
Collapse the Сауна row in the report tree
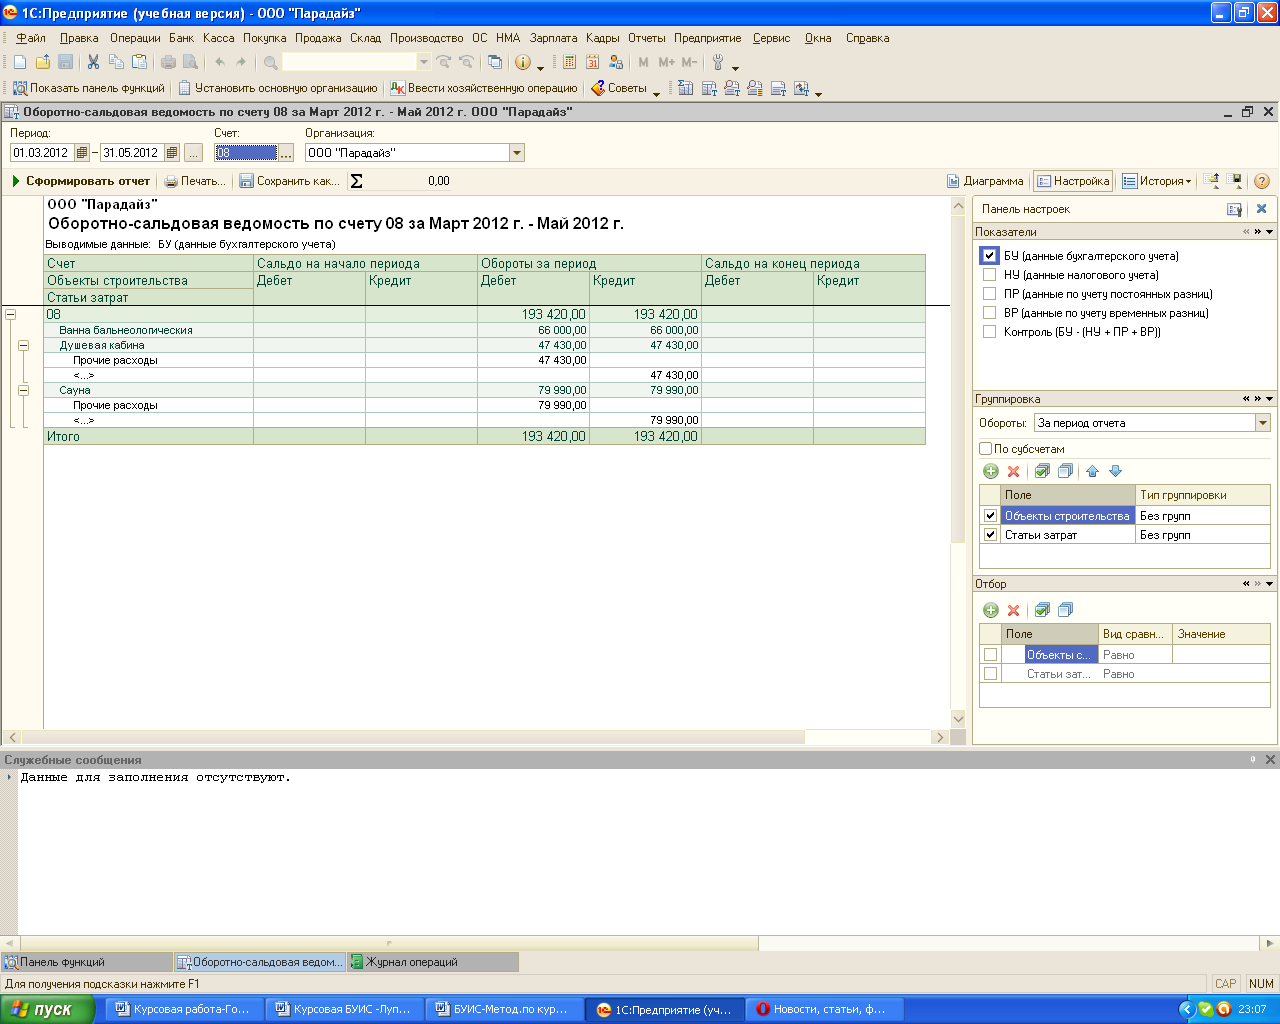[x=23, y=390]
